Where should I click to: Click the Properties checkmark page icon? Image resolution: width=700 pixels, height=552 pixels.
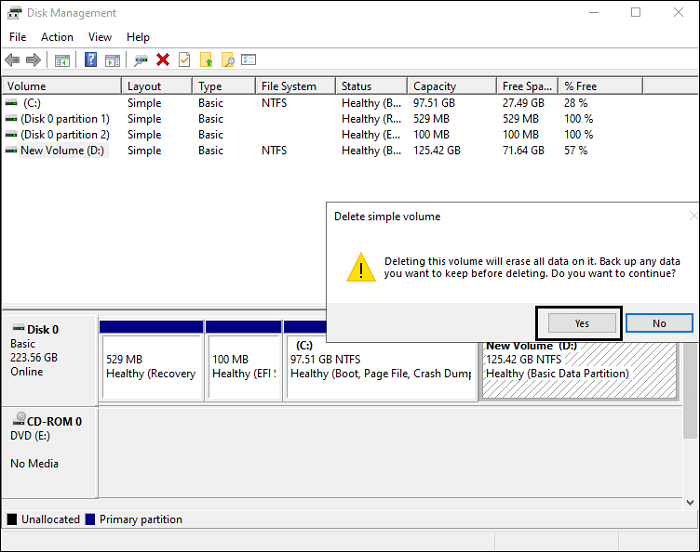(184, 61)
